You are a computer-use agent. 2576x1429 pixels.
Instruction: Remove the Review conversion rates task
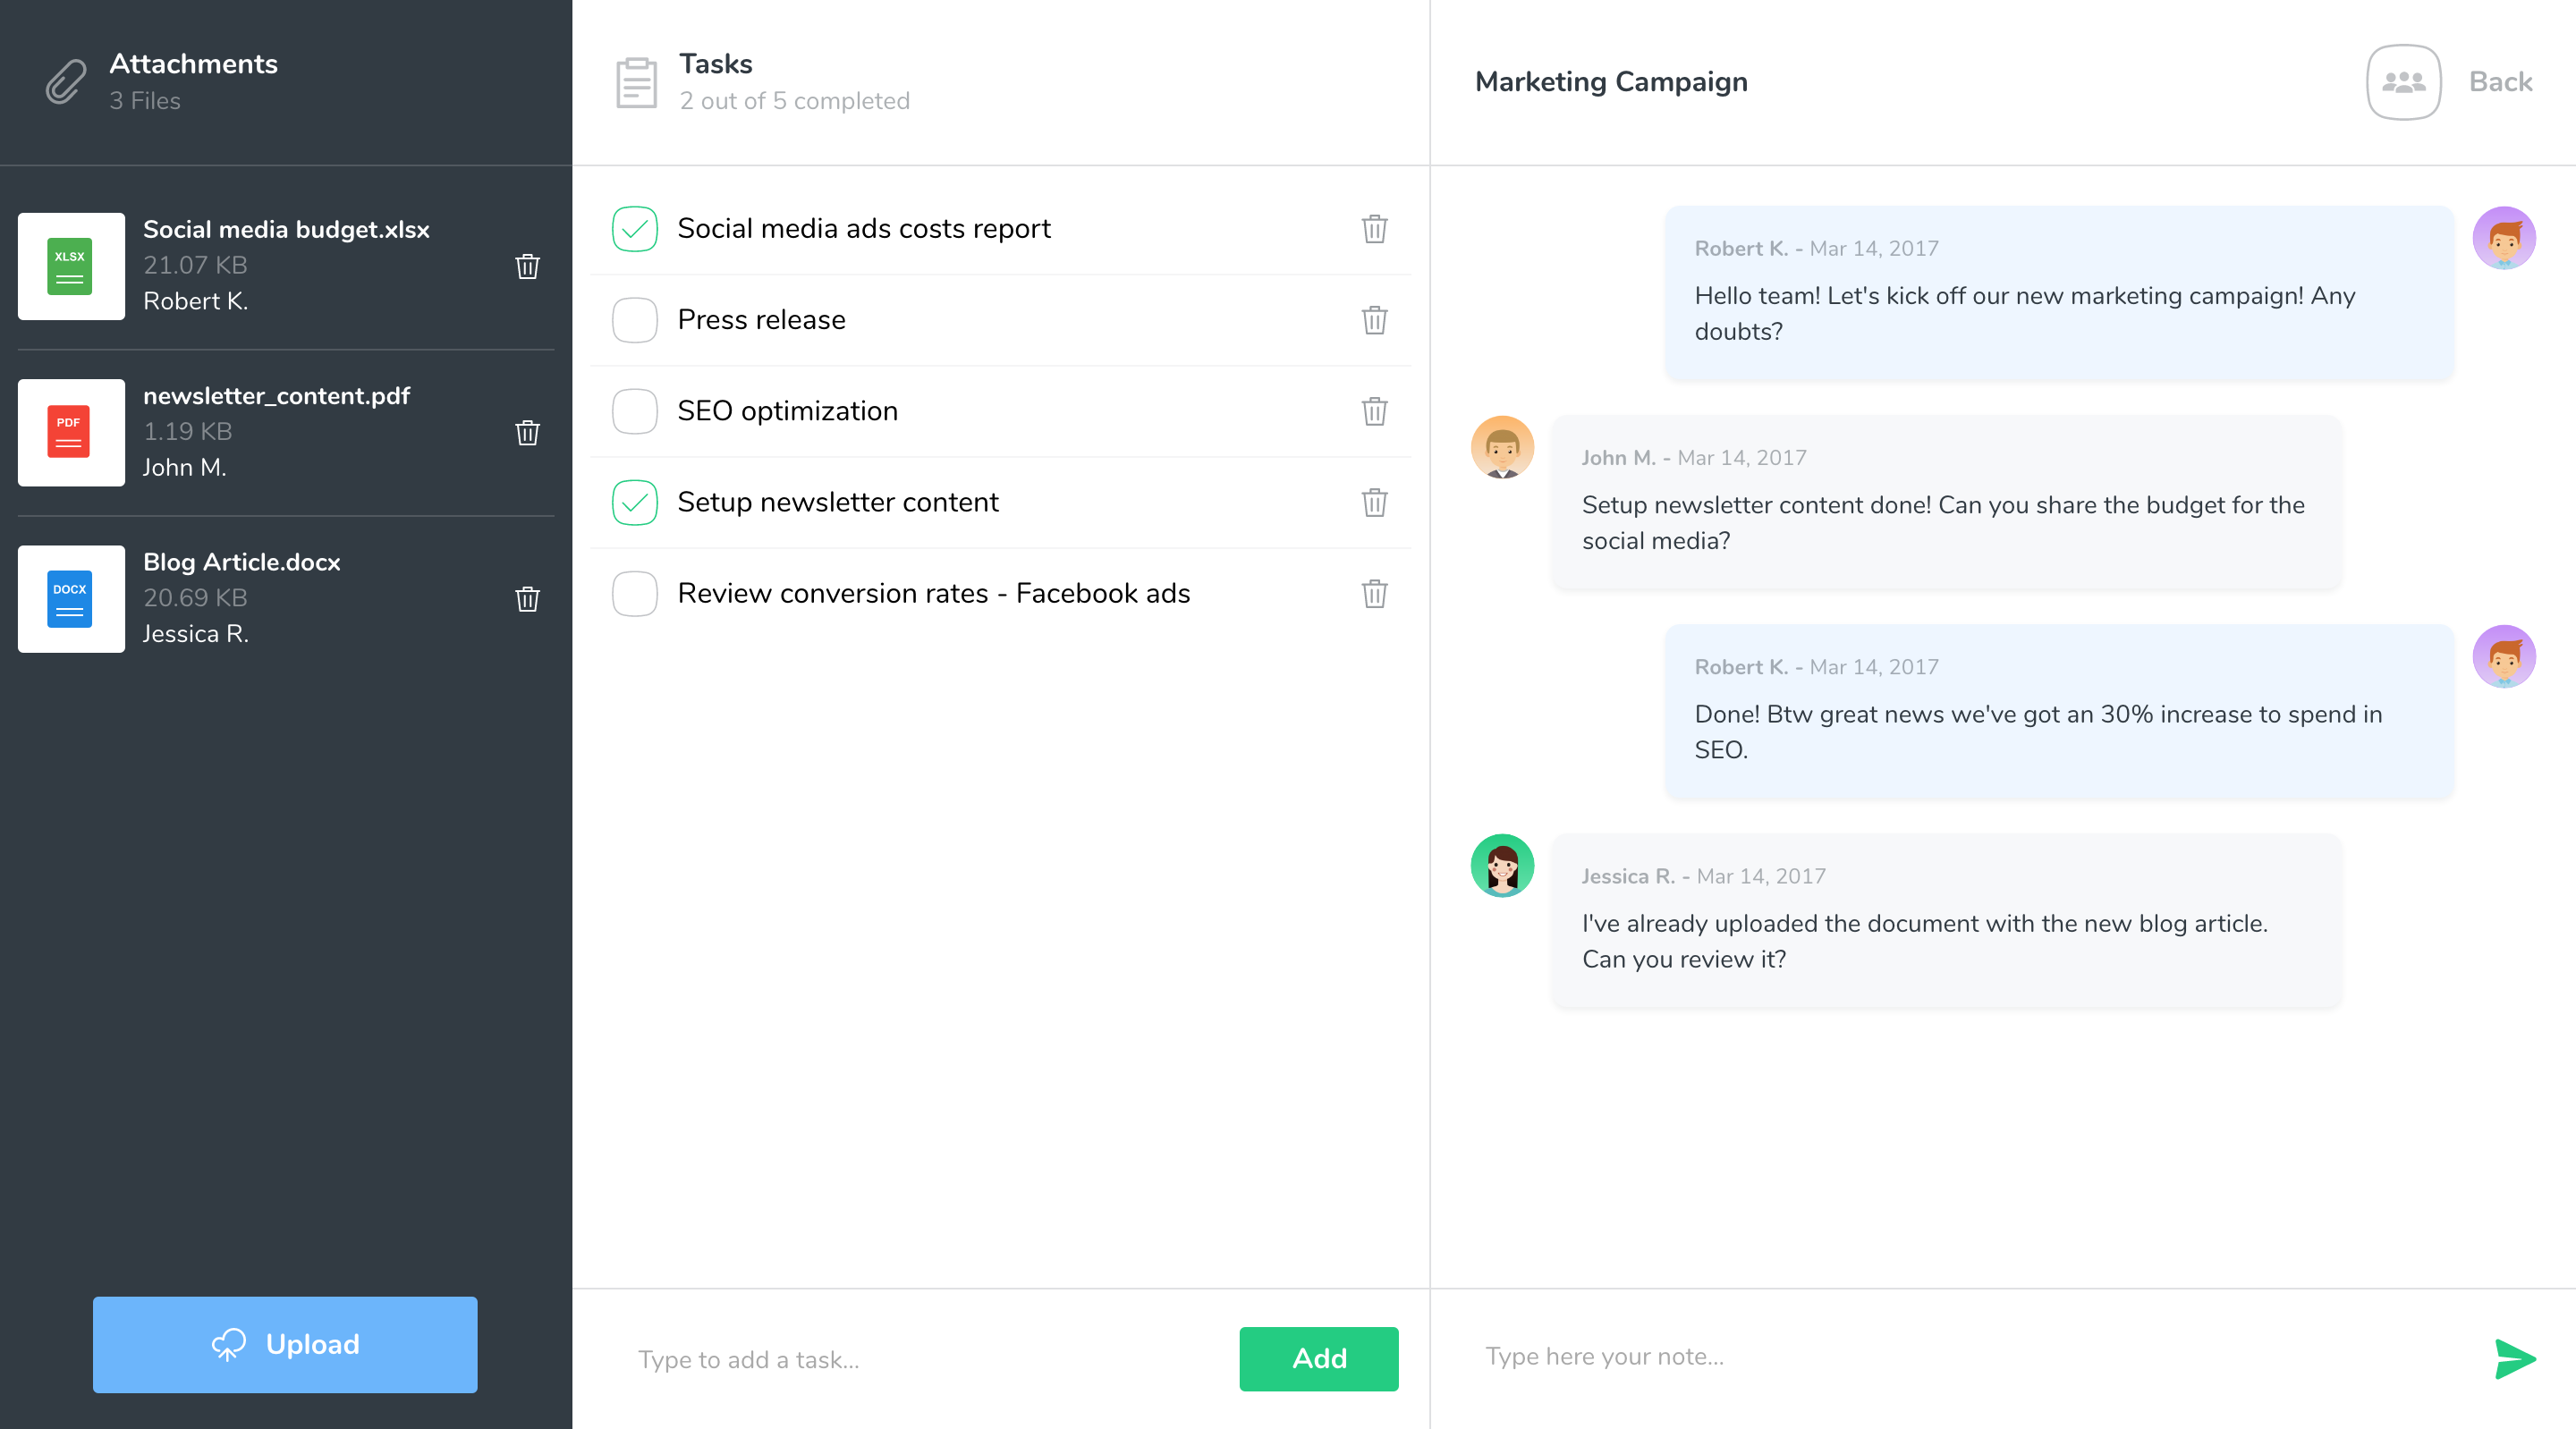pos(1374,593)
